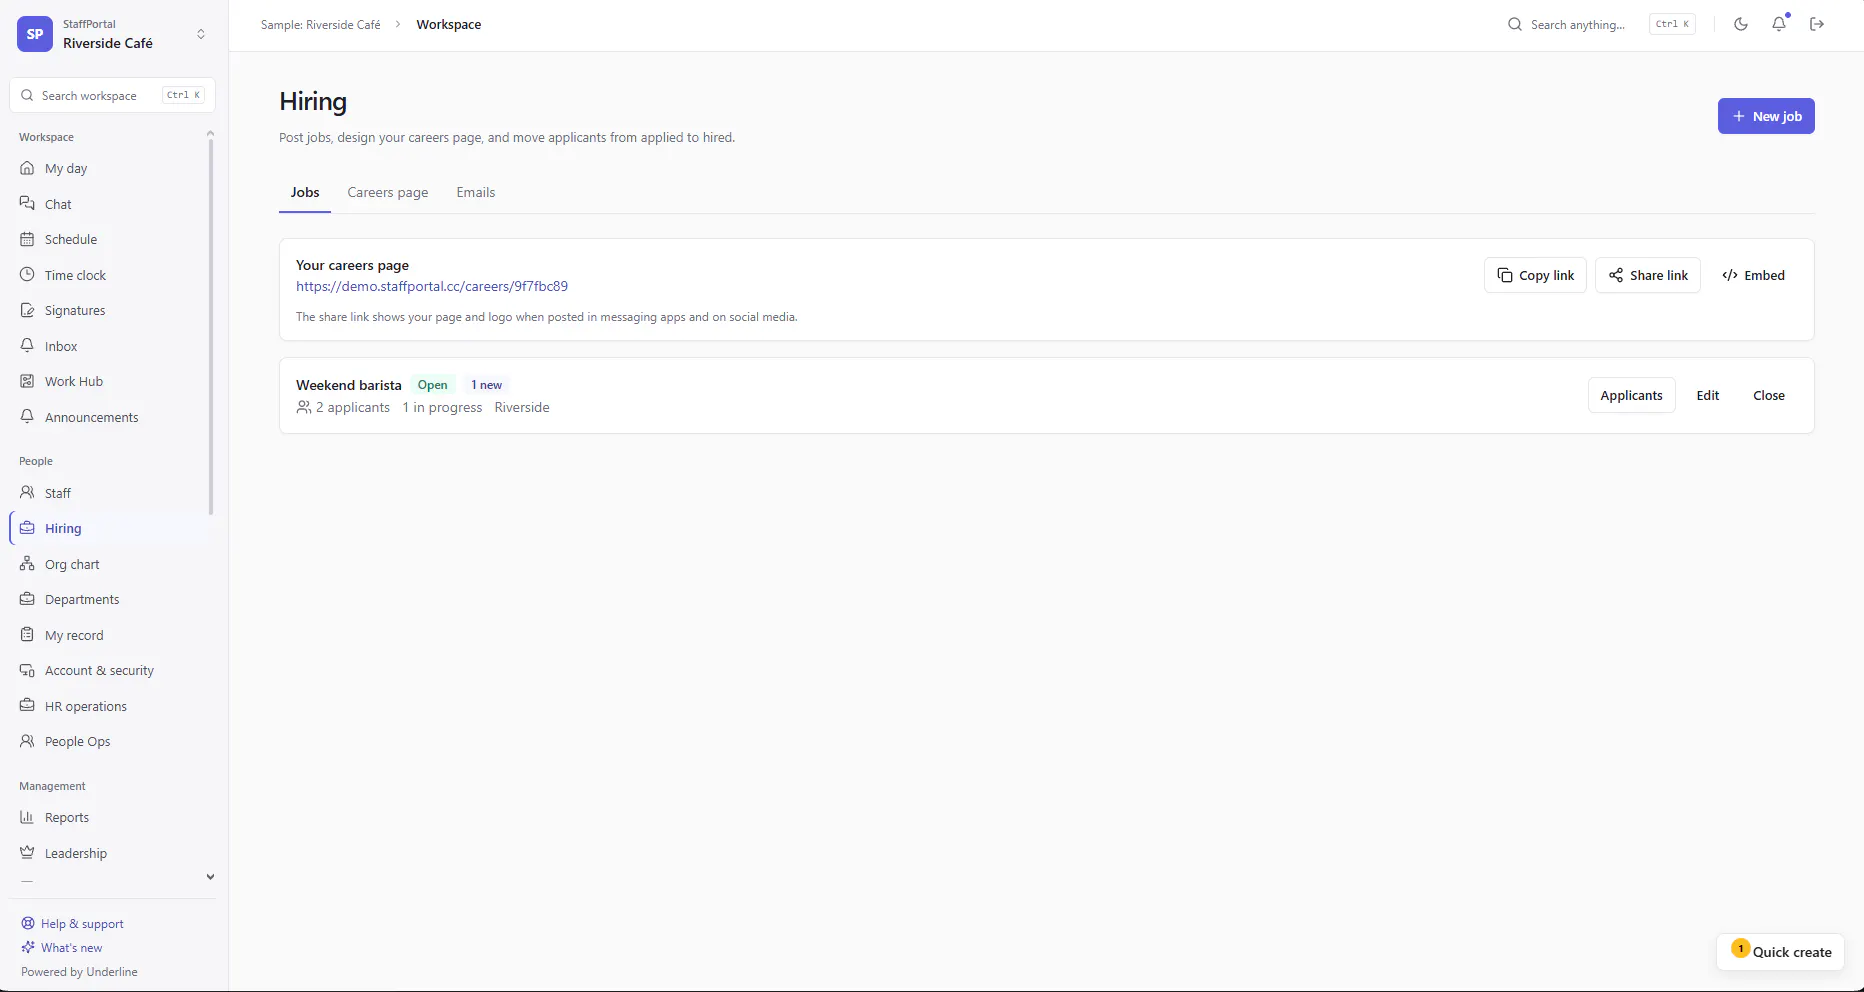Image resolution: width=1864 pixels, height=992 pixels.
Task: Open Reports in Management section
Action: point(110,817)
